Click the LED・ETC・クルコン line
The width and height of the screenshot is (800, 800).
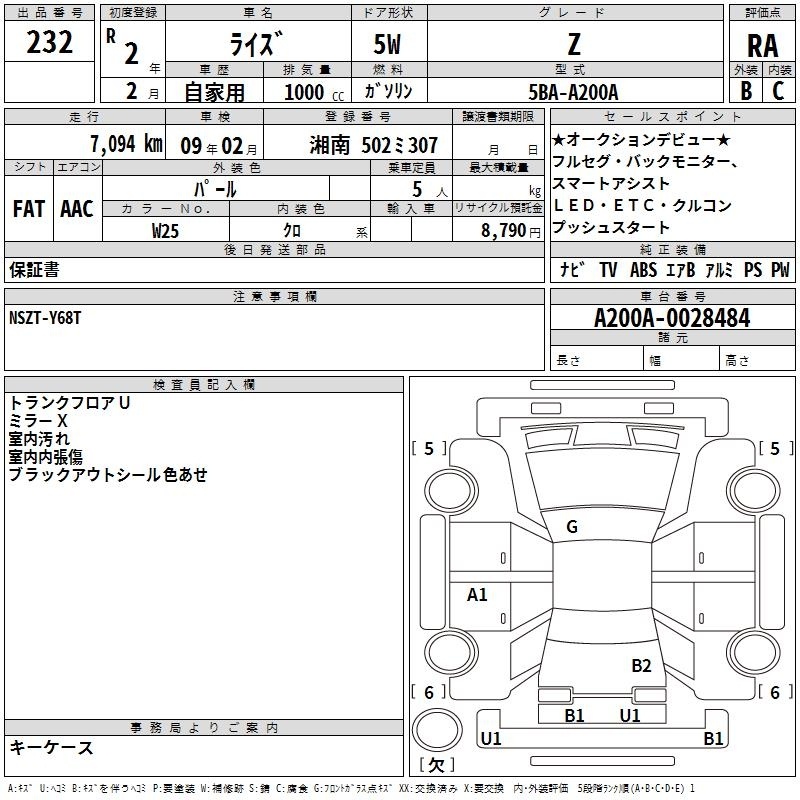[x=642, y=205]
